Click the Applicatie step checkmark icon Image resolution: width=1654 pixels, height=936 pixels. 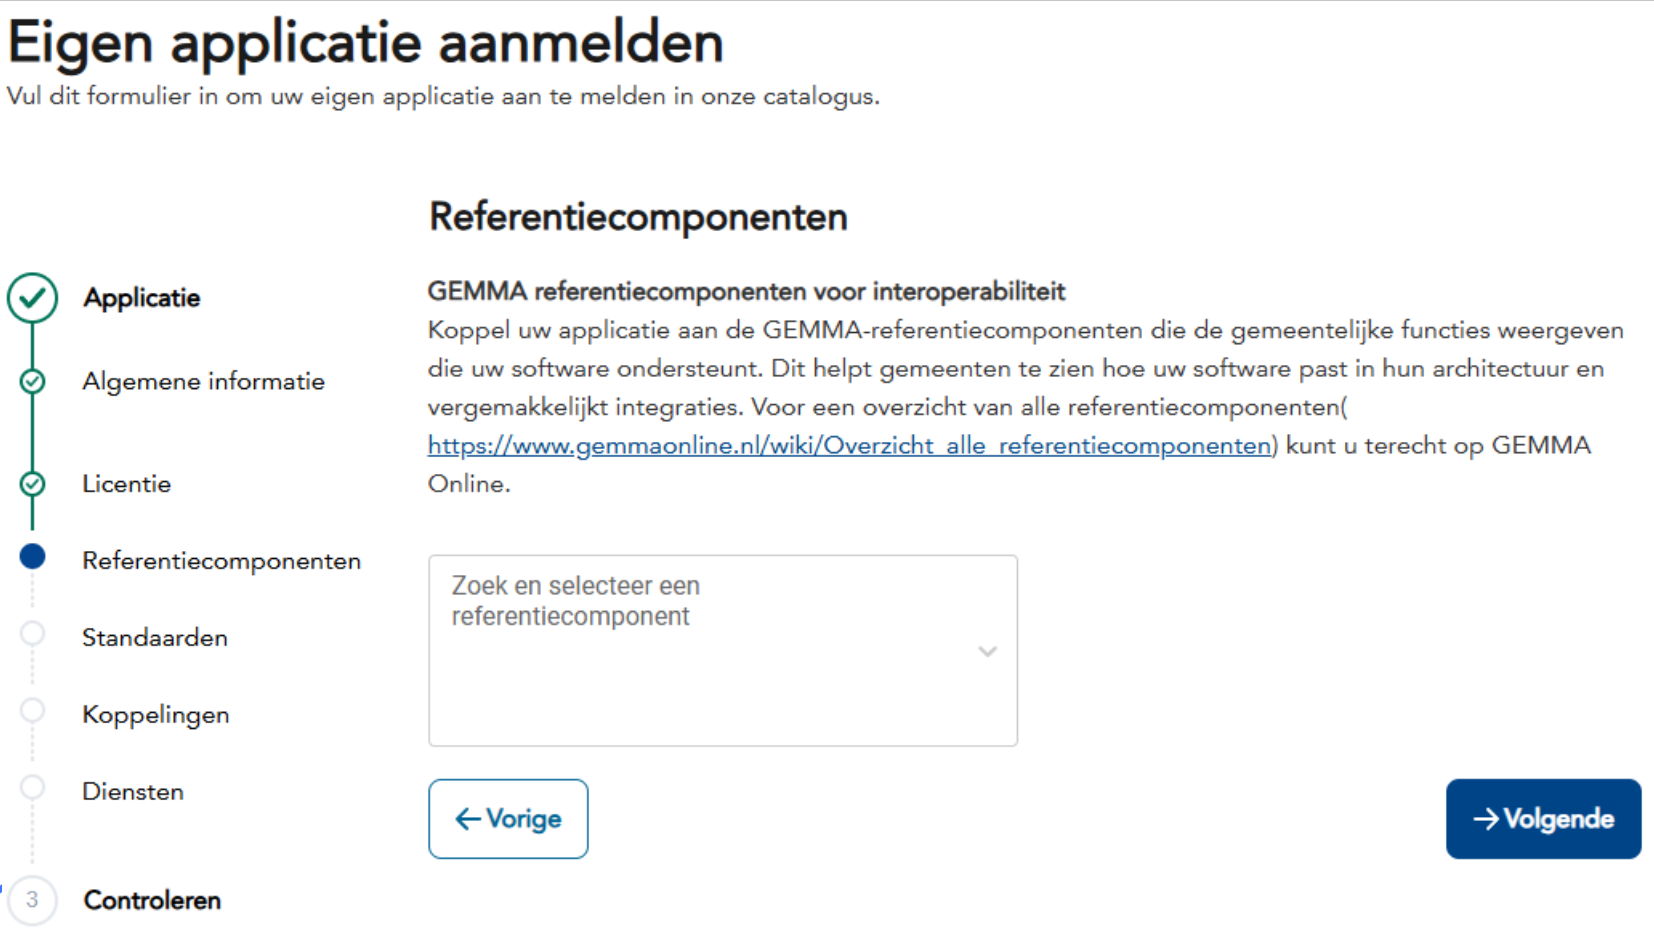tap(32, 298)
